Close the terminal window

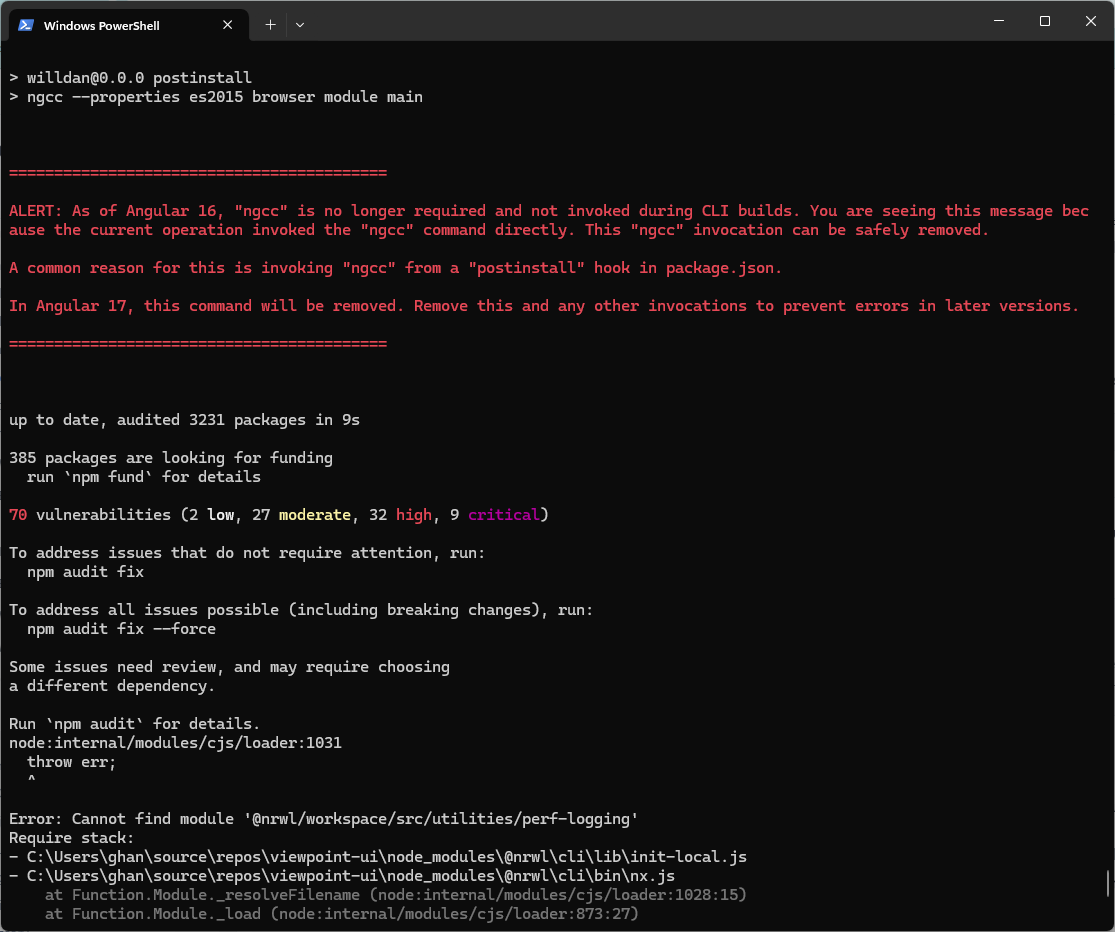(1091, 21)
